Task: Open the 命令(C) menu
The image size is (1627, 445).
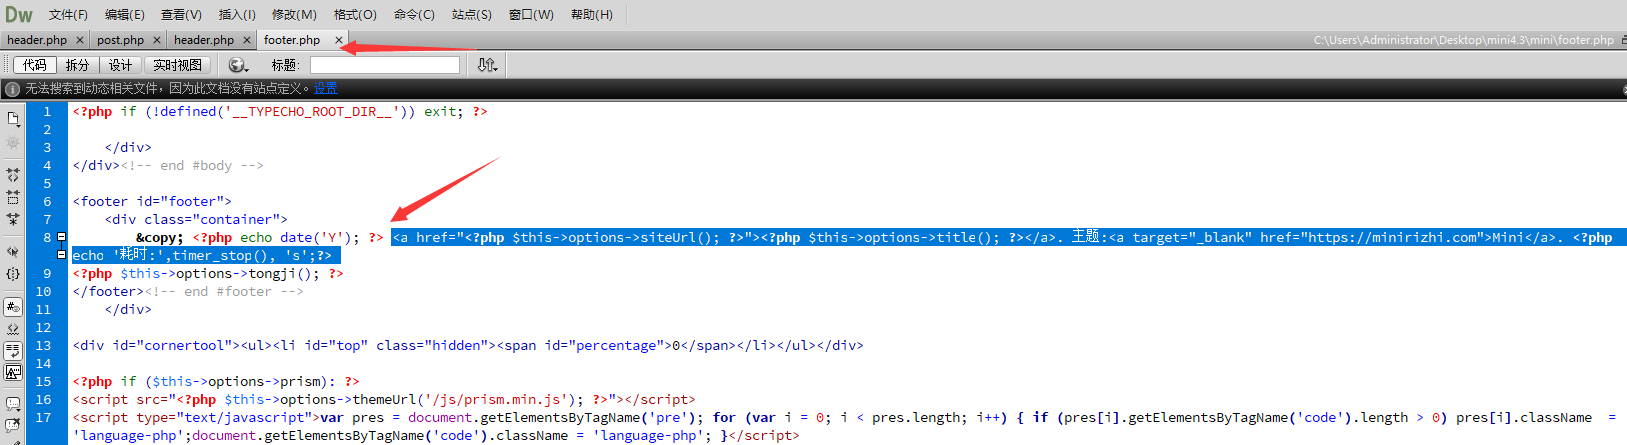Action: [414, 14]
